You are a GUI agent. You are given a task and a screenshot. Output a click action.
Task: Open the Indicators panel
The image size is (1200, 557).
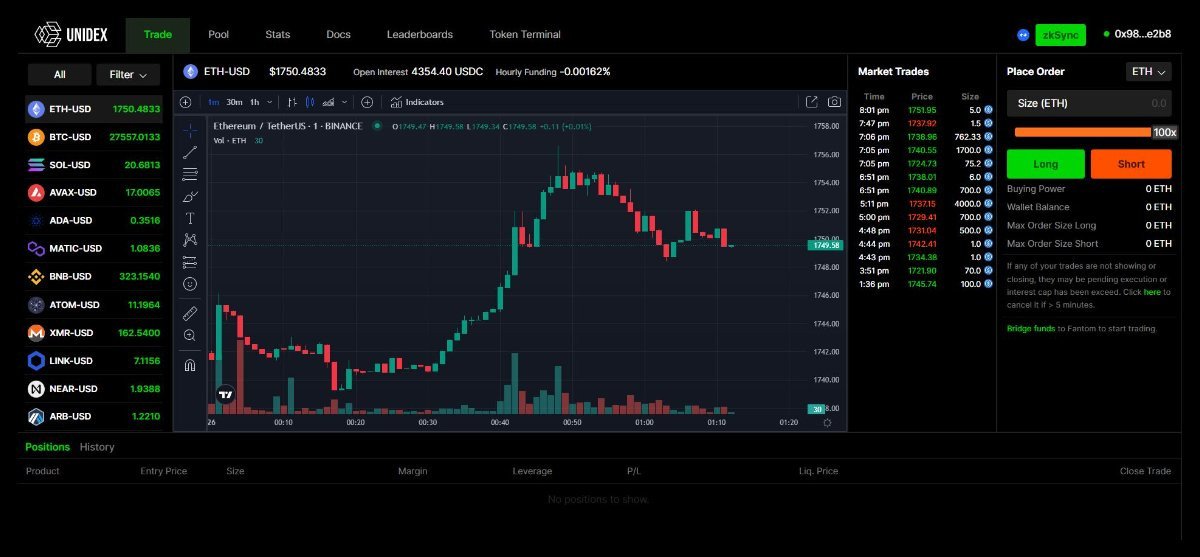(417, 102)
